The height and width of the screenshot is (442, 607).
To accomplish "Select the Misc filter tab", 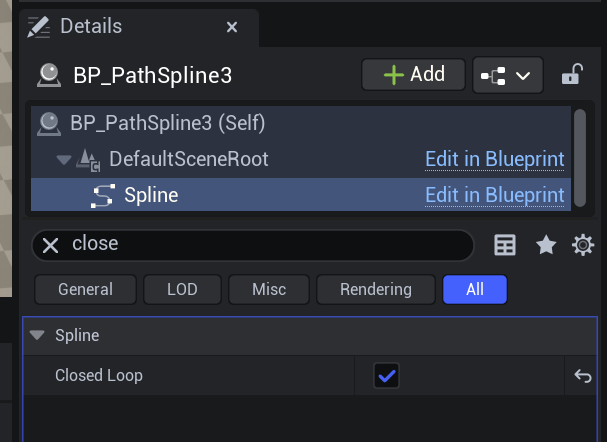I will pyautogui.click(x=269, y=290).
